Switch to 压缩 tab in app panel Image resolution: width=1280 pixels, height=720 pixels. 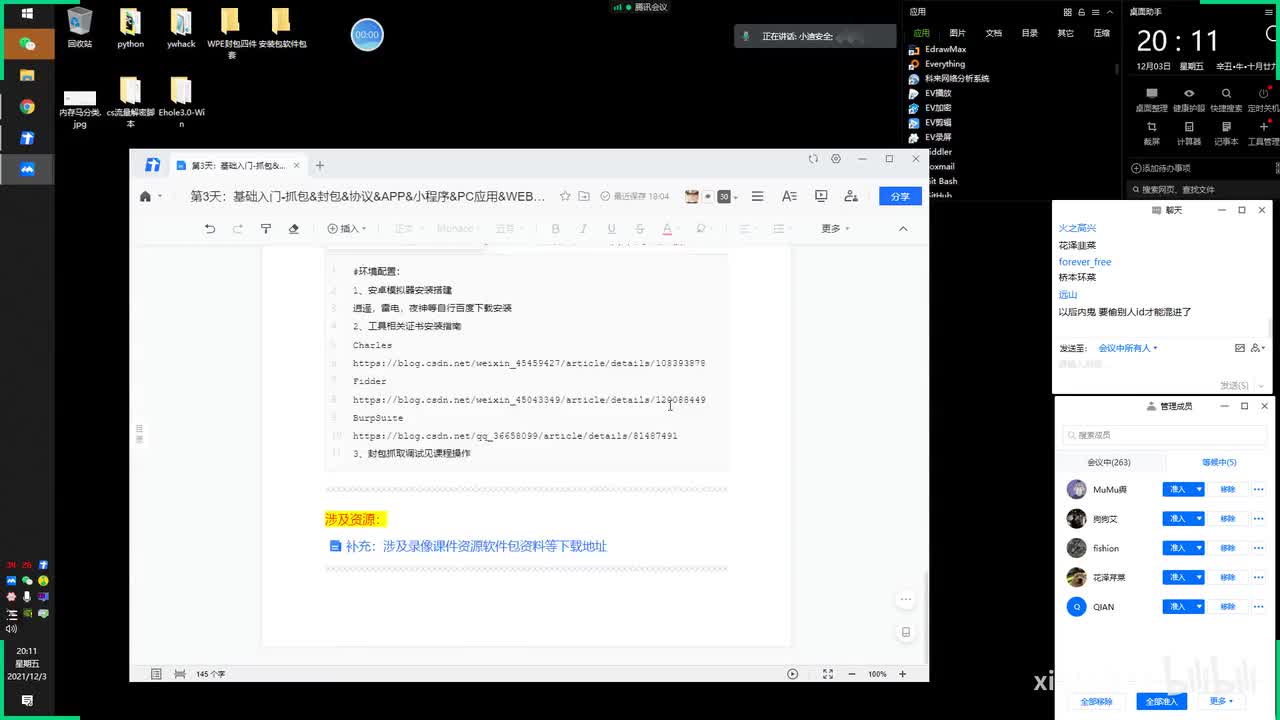(x=1101, y=33)
